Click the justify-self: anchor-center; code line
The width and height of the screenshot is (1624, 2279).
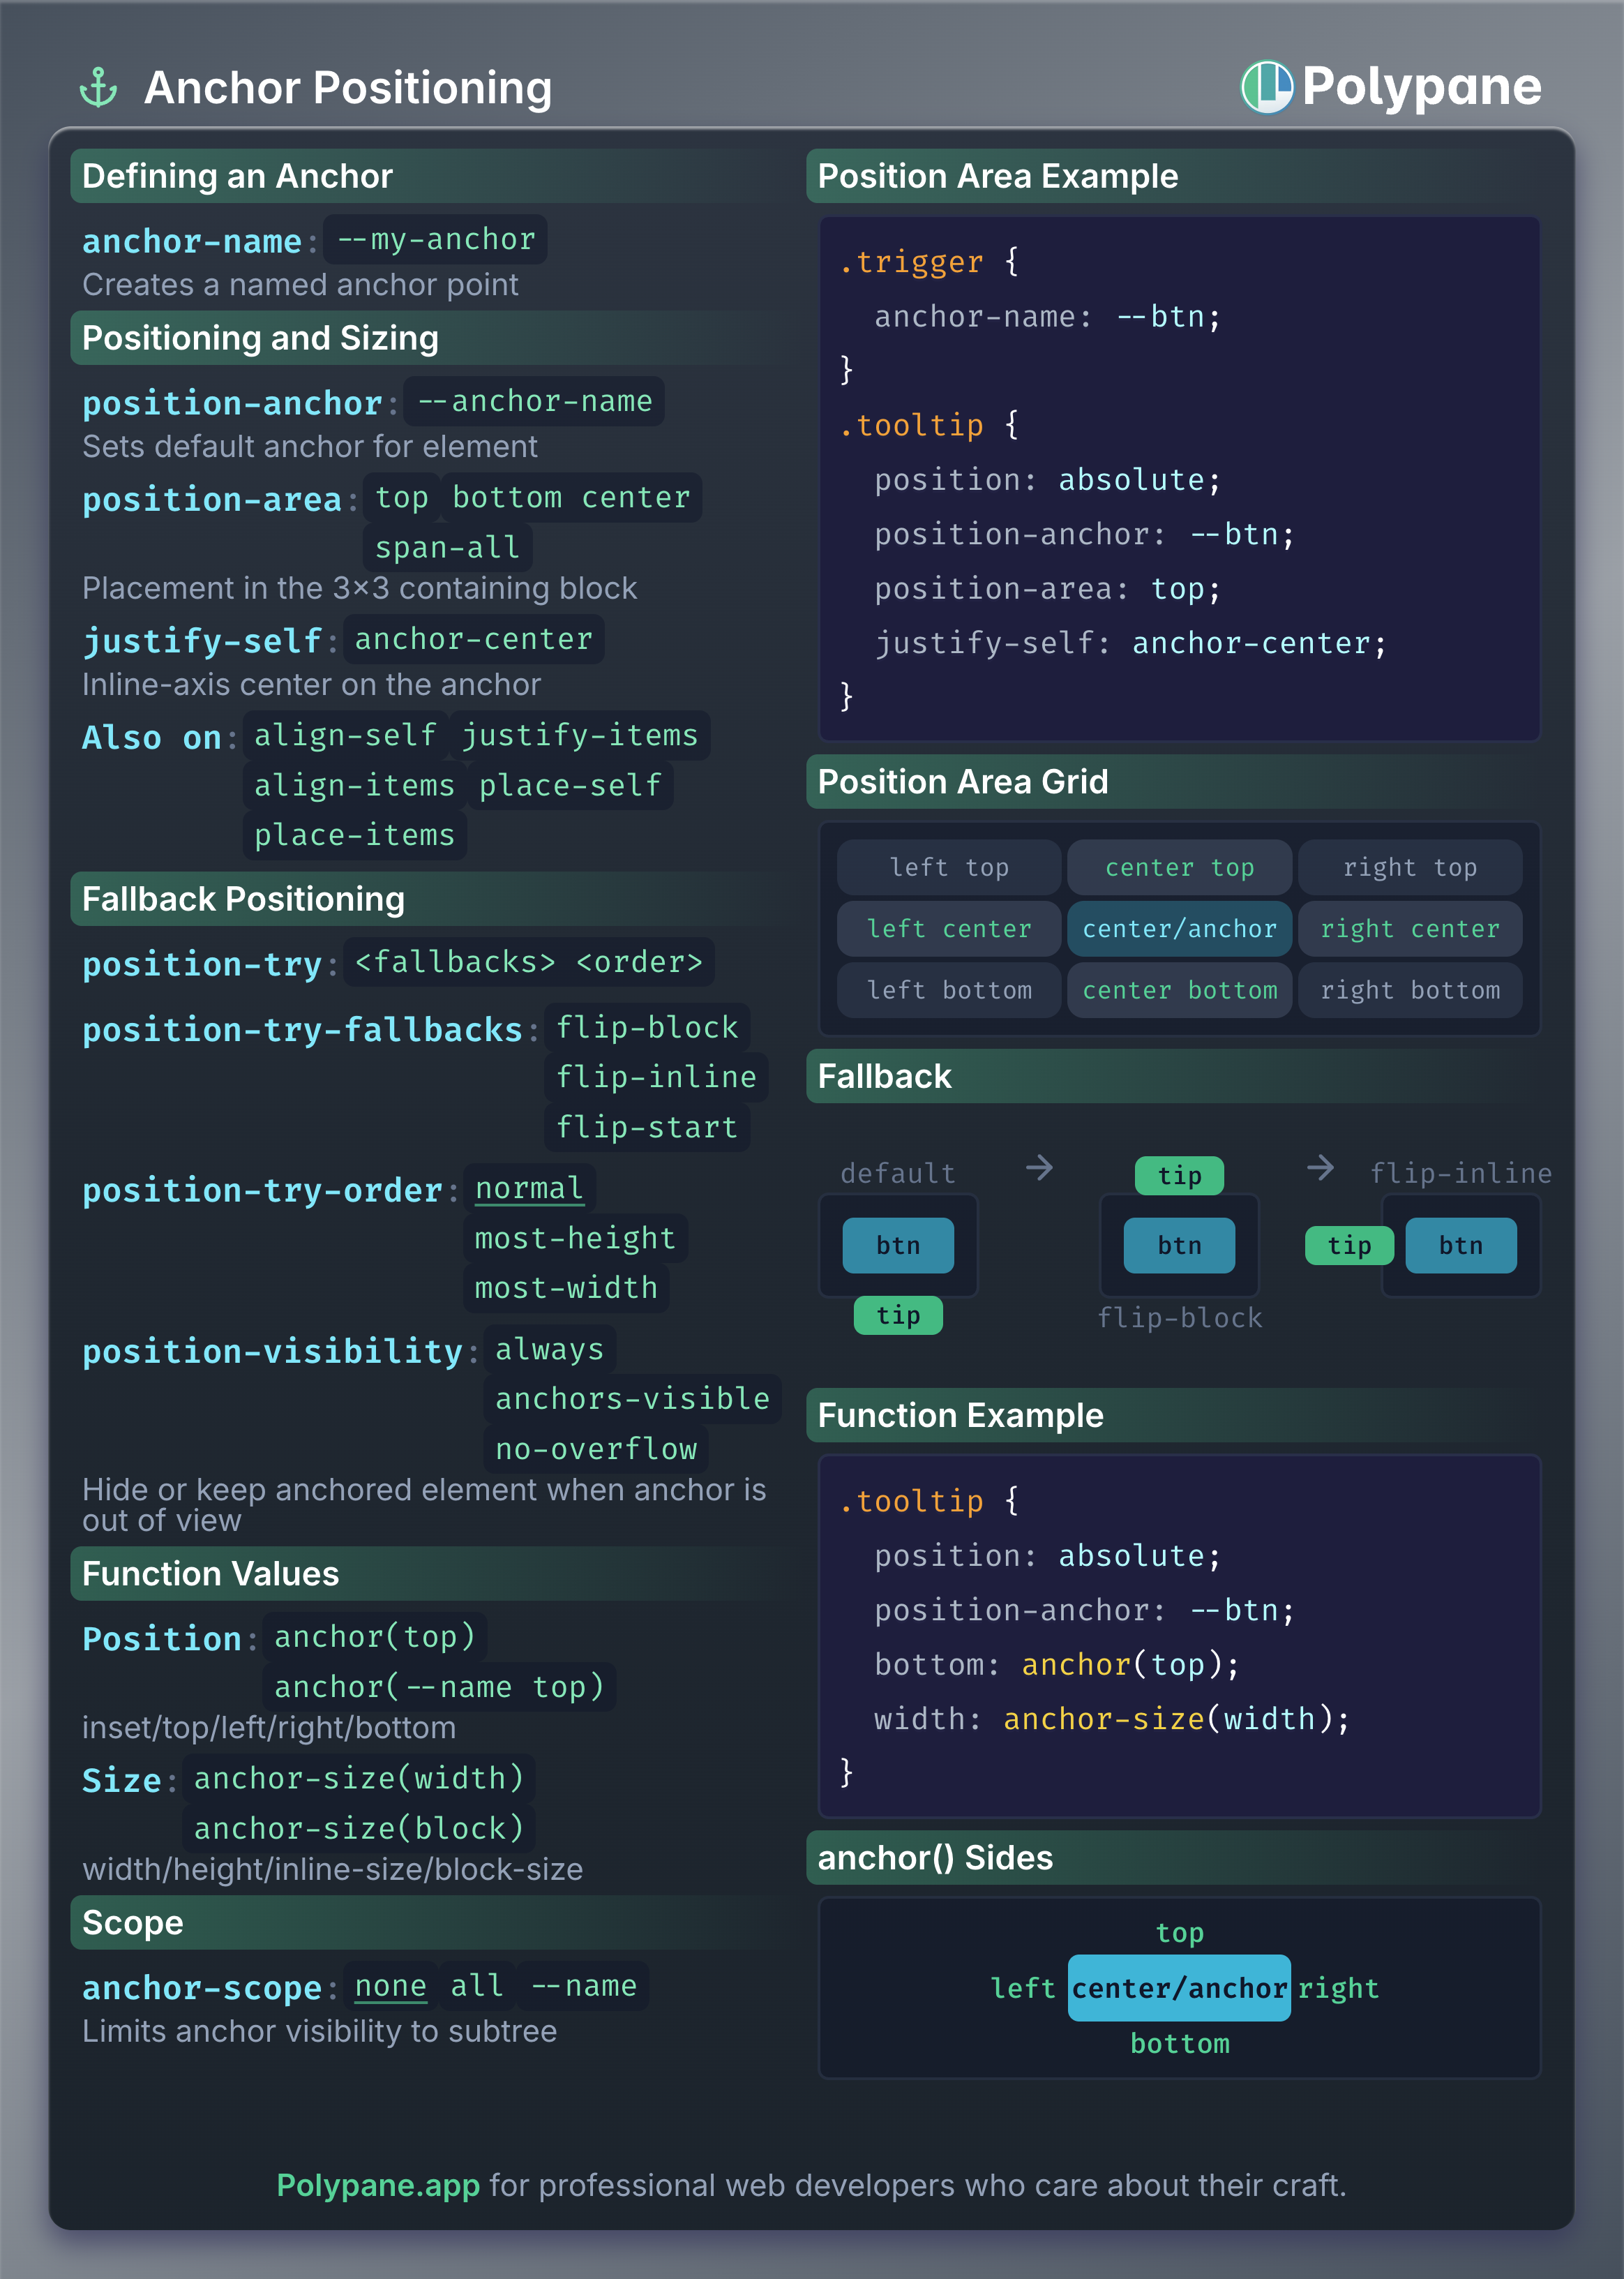coord(1131,643)
